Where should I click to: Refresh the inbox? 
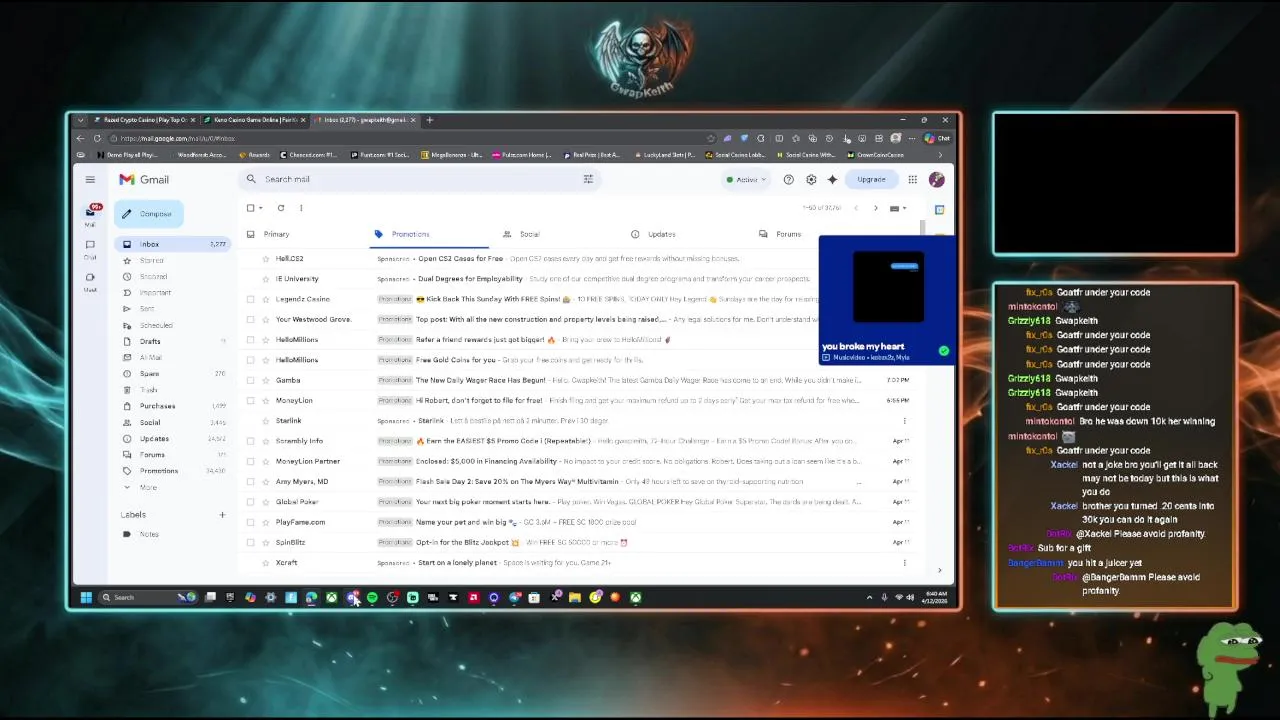click(x=281, y=208)
